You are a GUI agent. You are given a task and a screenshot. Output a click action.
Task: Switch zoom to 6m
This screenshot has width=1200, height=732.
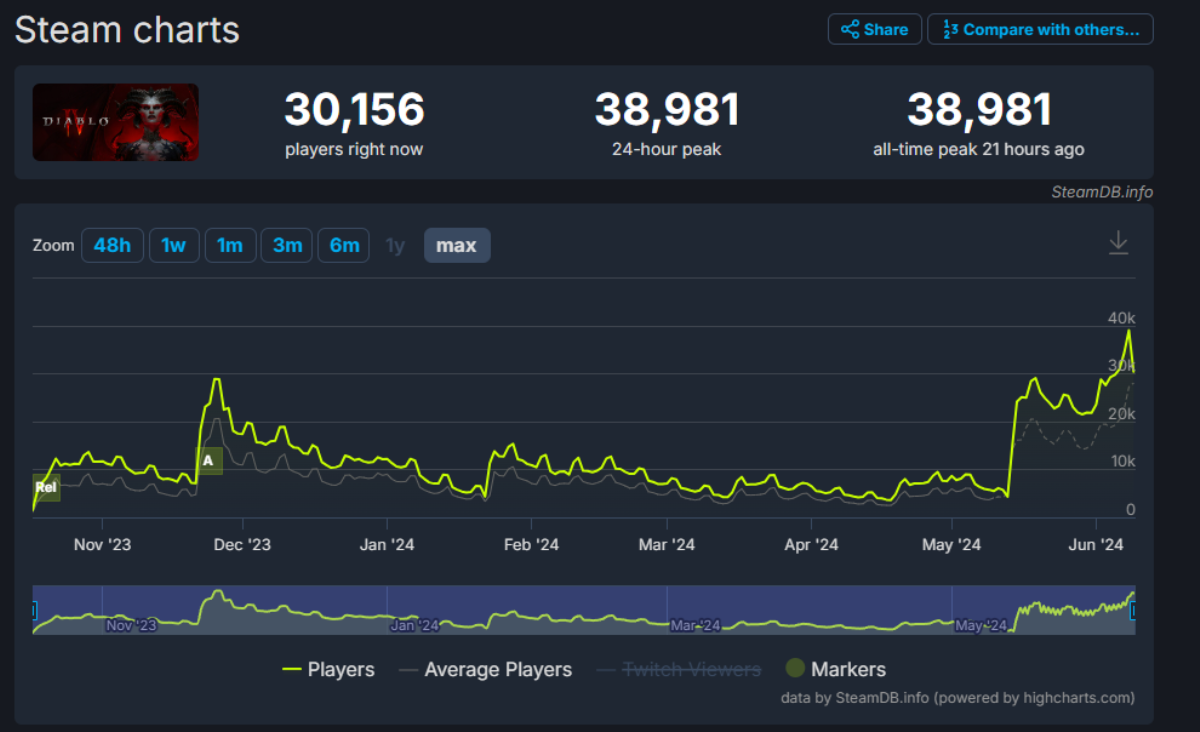[x=344, y=245]
